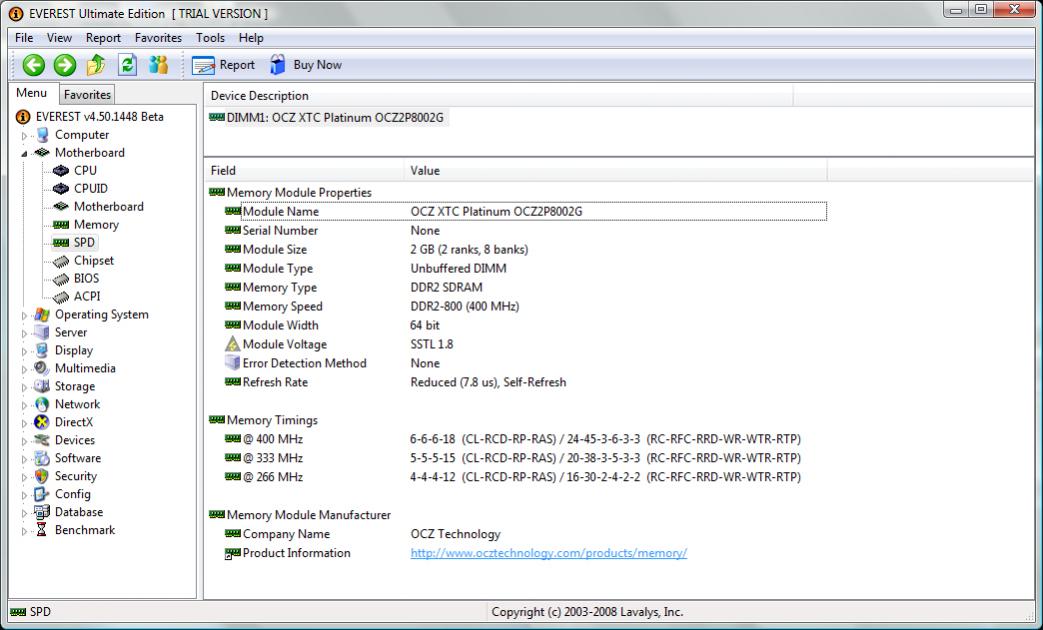Select the Memory Type row

pyautogui.click(x=525, y=287)
